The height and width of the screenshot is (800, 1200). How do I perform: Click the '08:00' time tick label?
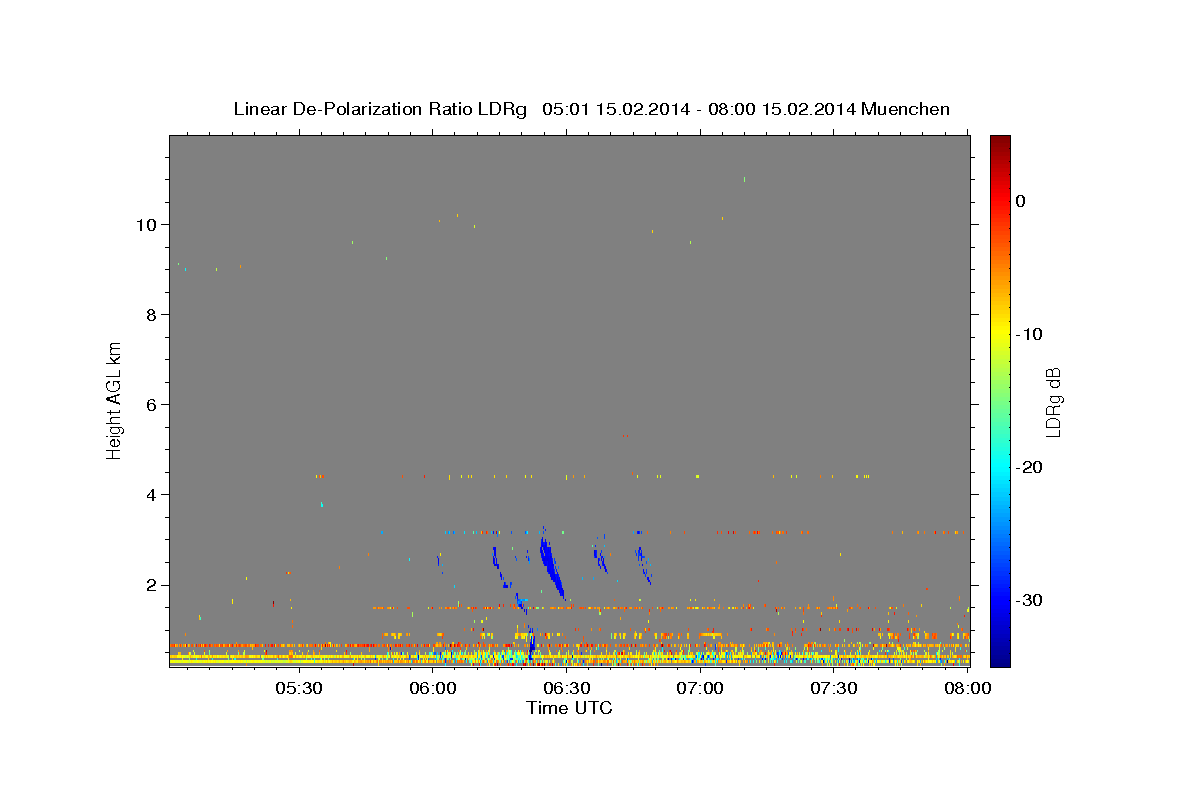[968, 689]
